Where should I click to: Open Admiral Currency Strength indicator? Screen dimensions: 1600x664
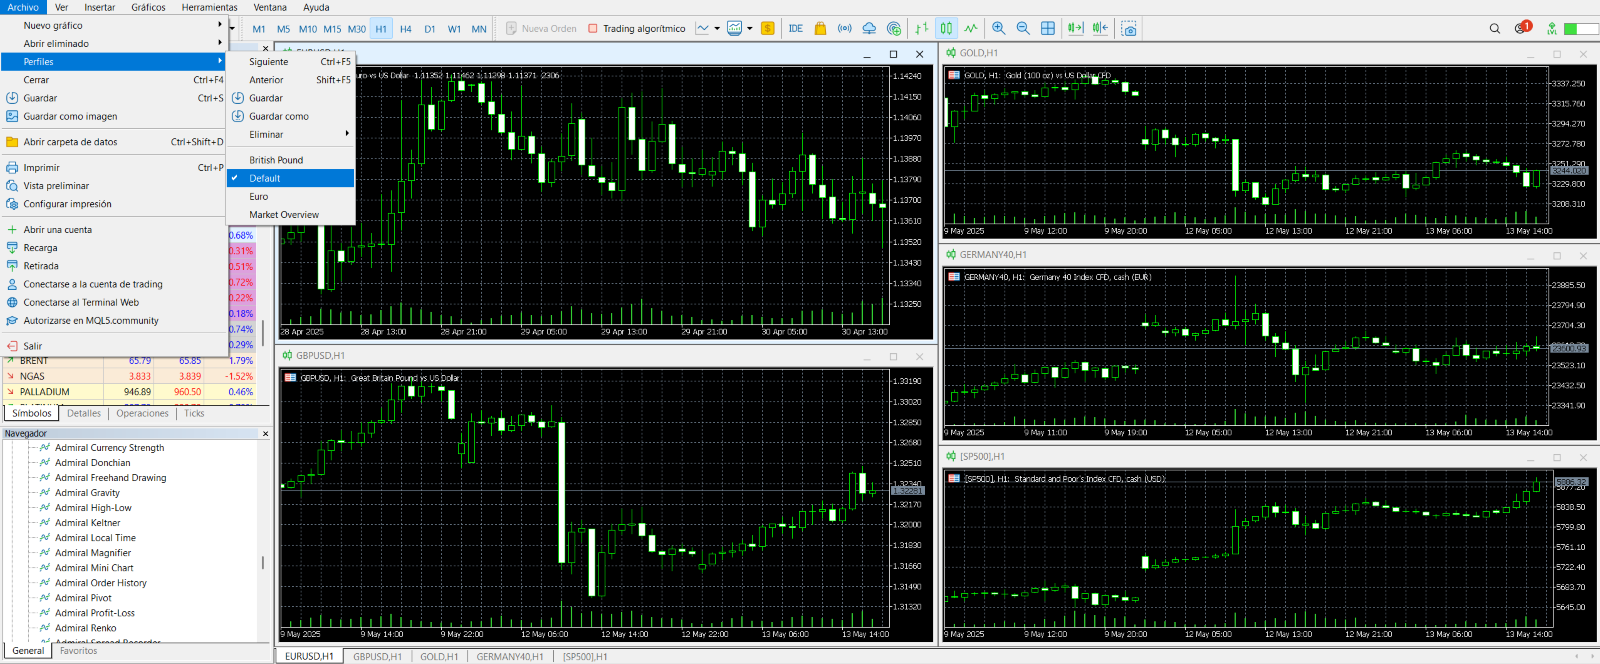[109, 448]
